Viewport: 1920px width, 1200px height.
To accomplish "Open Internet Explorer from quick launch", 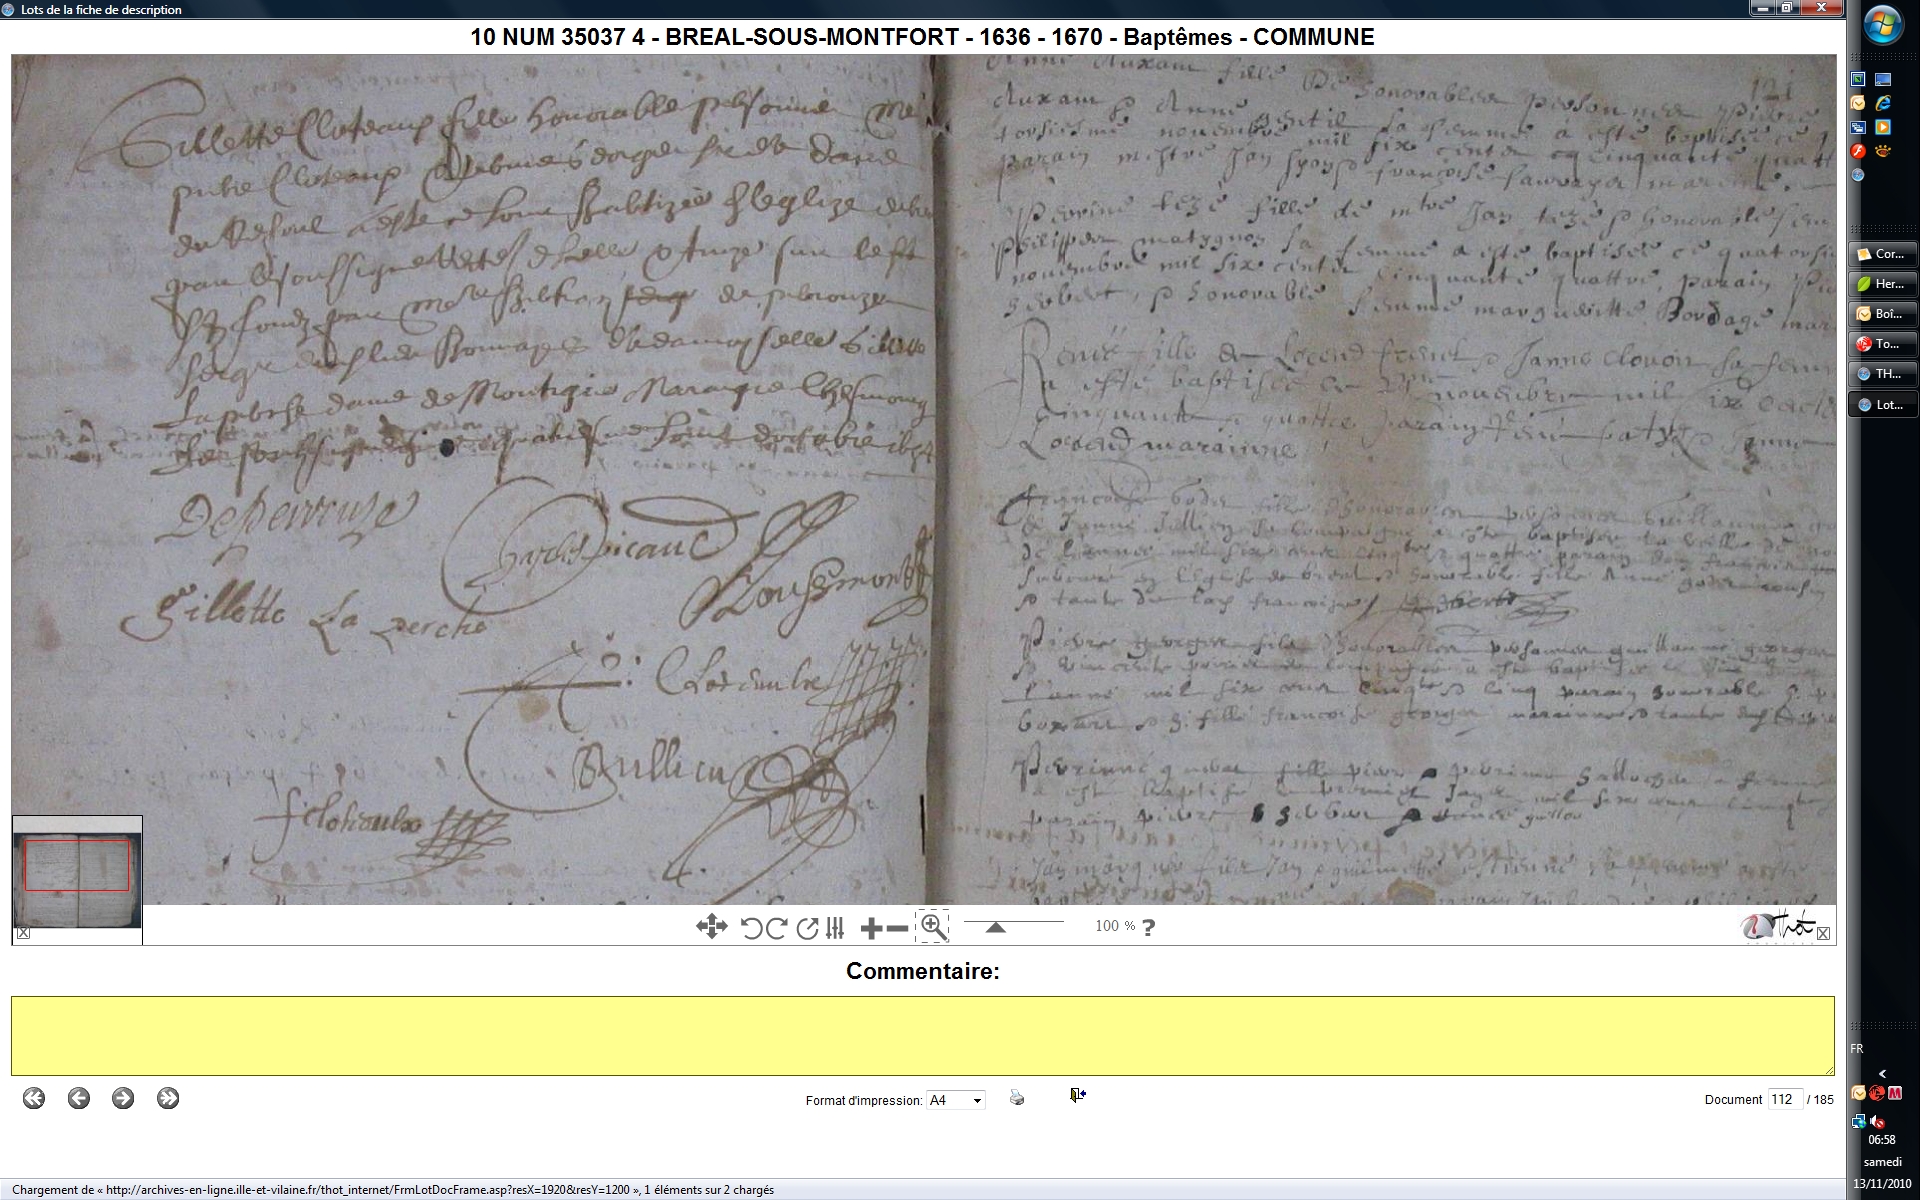I will pyautogui.click(x=1883, y=103).
